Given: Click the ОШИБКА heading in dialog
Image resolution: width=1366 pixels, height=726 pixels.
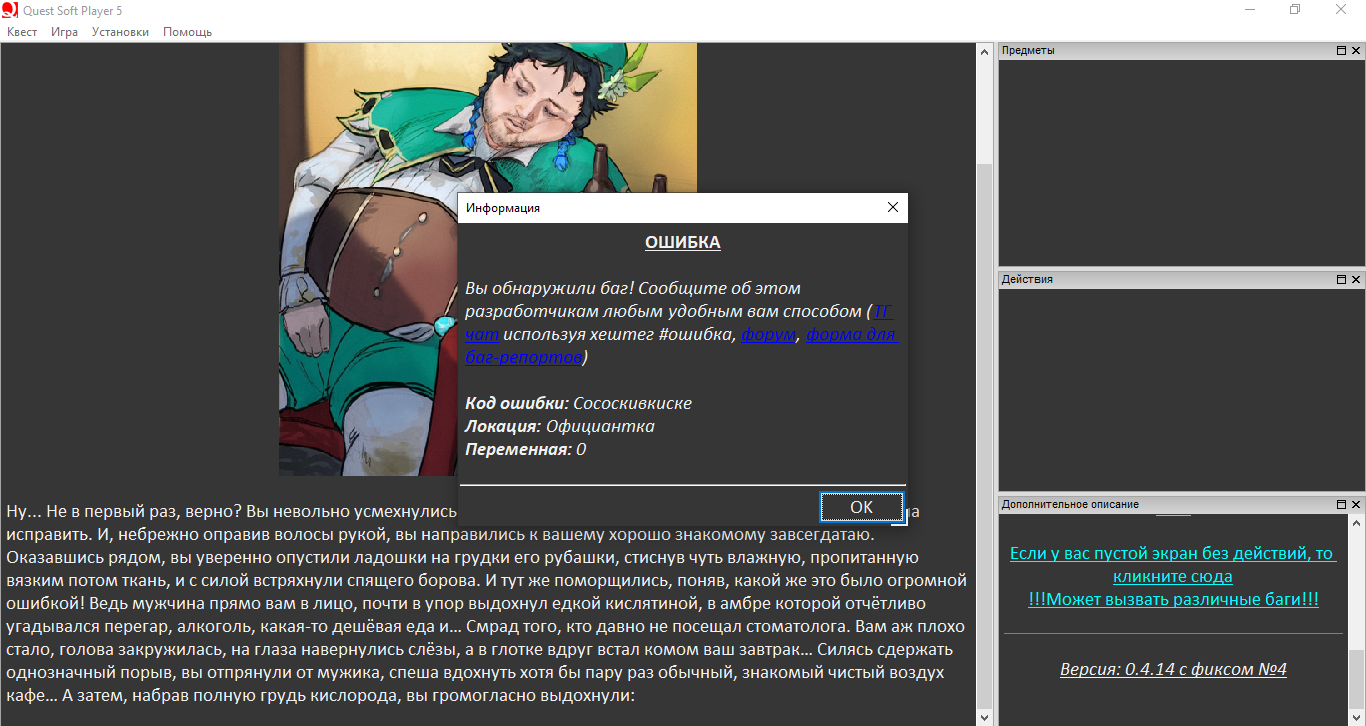Looking at the screenshot, I should tap(683, 243).
